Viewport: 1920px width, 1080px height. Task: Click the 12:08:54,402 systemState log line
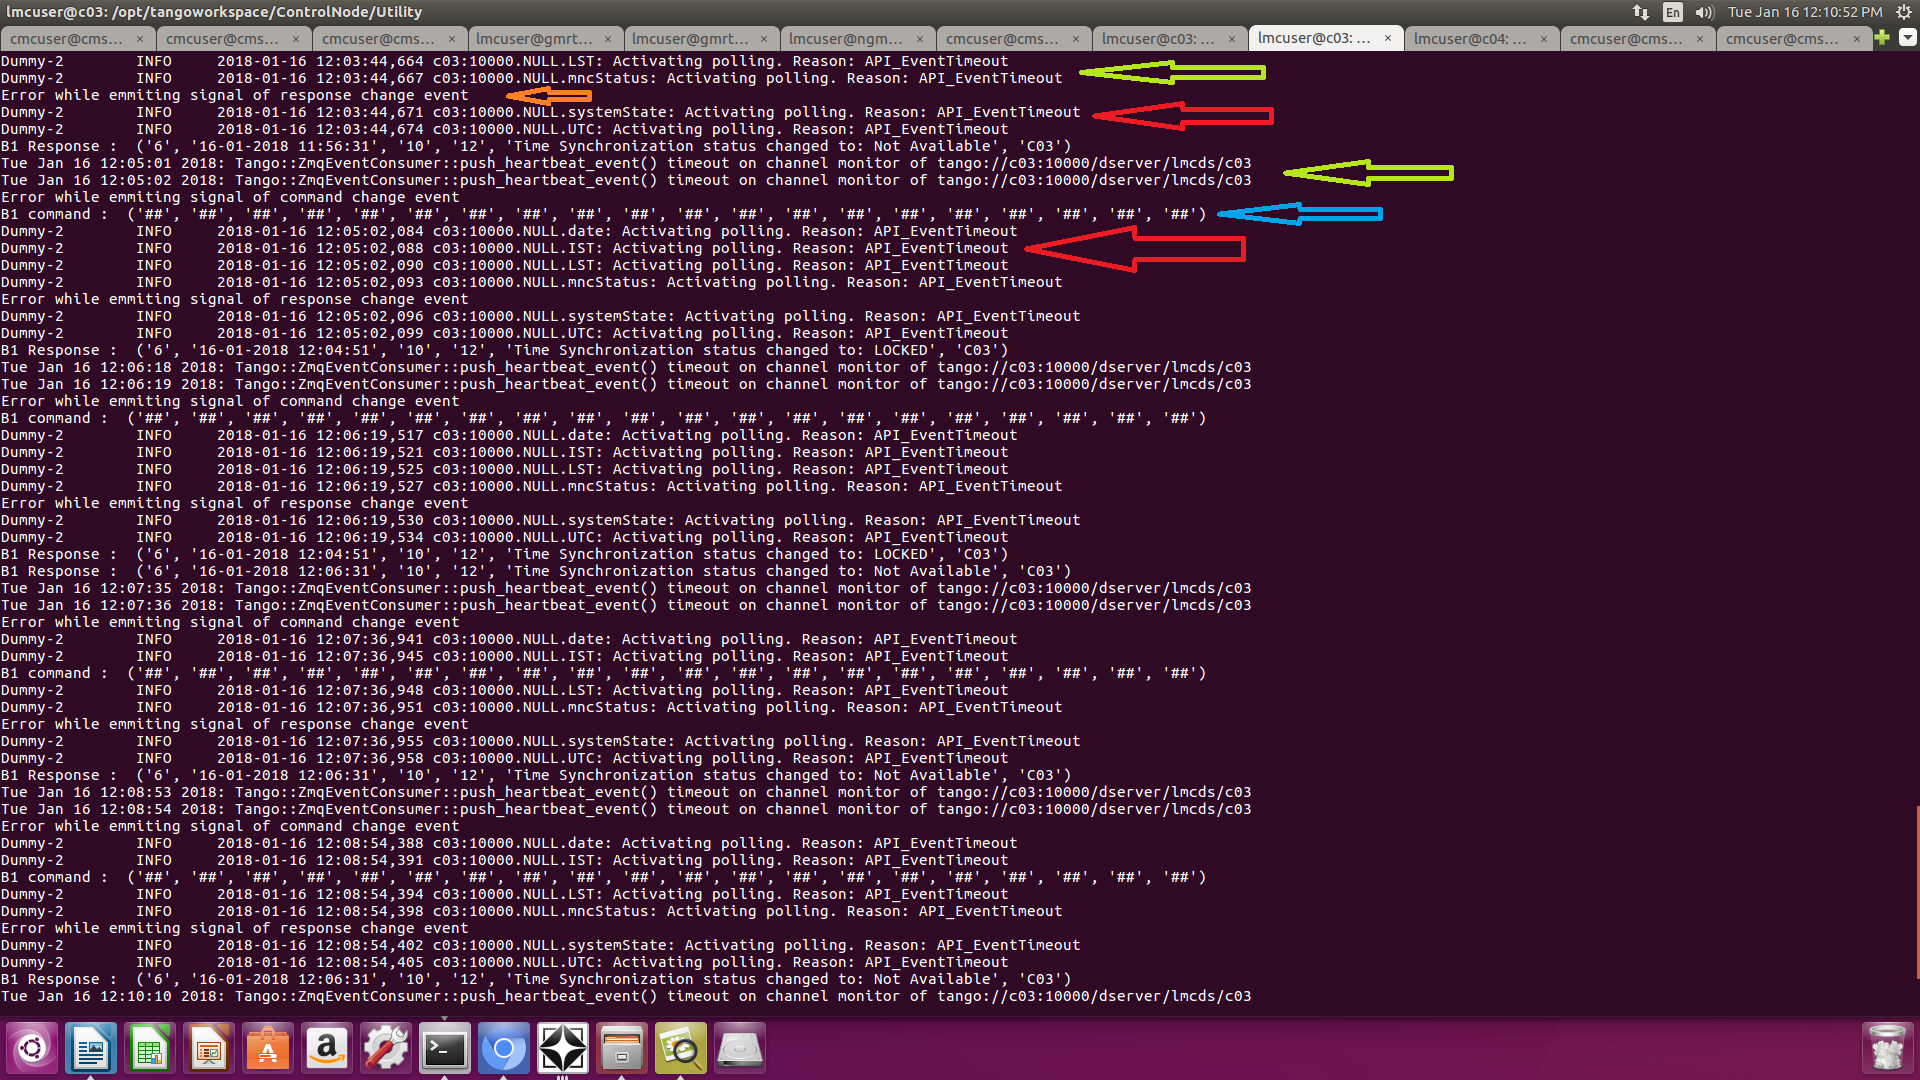[x=540, y=945]
